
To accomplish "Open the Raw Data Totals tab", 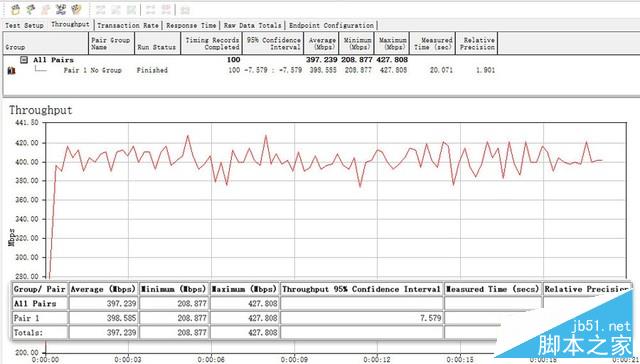I will (252, 25).
